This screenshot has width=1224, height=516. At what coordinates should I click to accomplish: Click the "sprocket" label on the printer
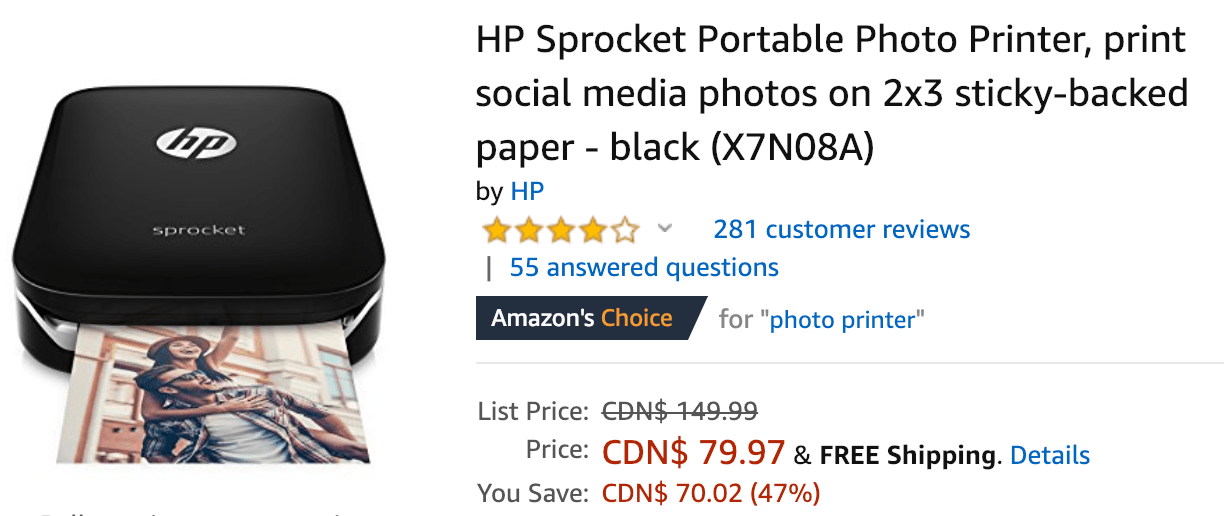pyautogui.click(x=198, y=230)
